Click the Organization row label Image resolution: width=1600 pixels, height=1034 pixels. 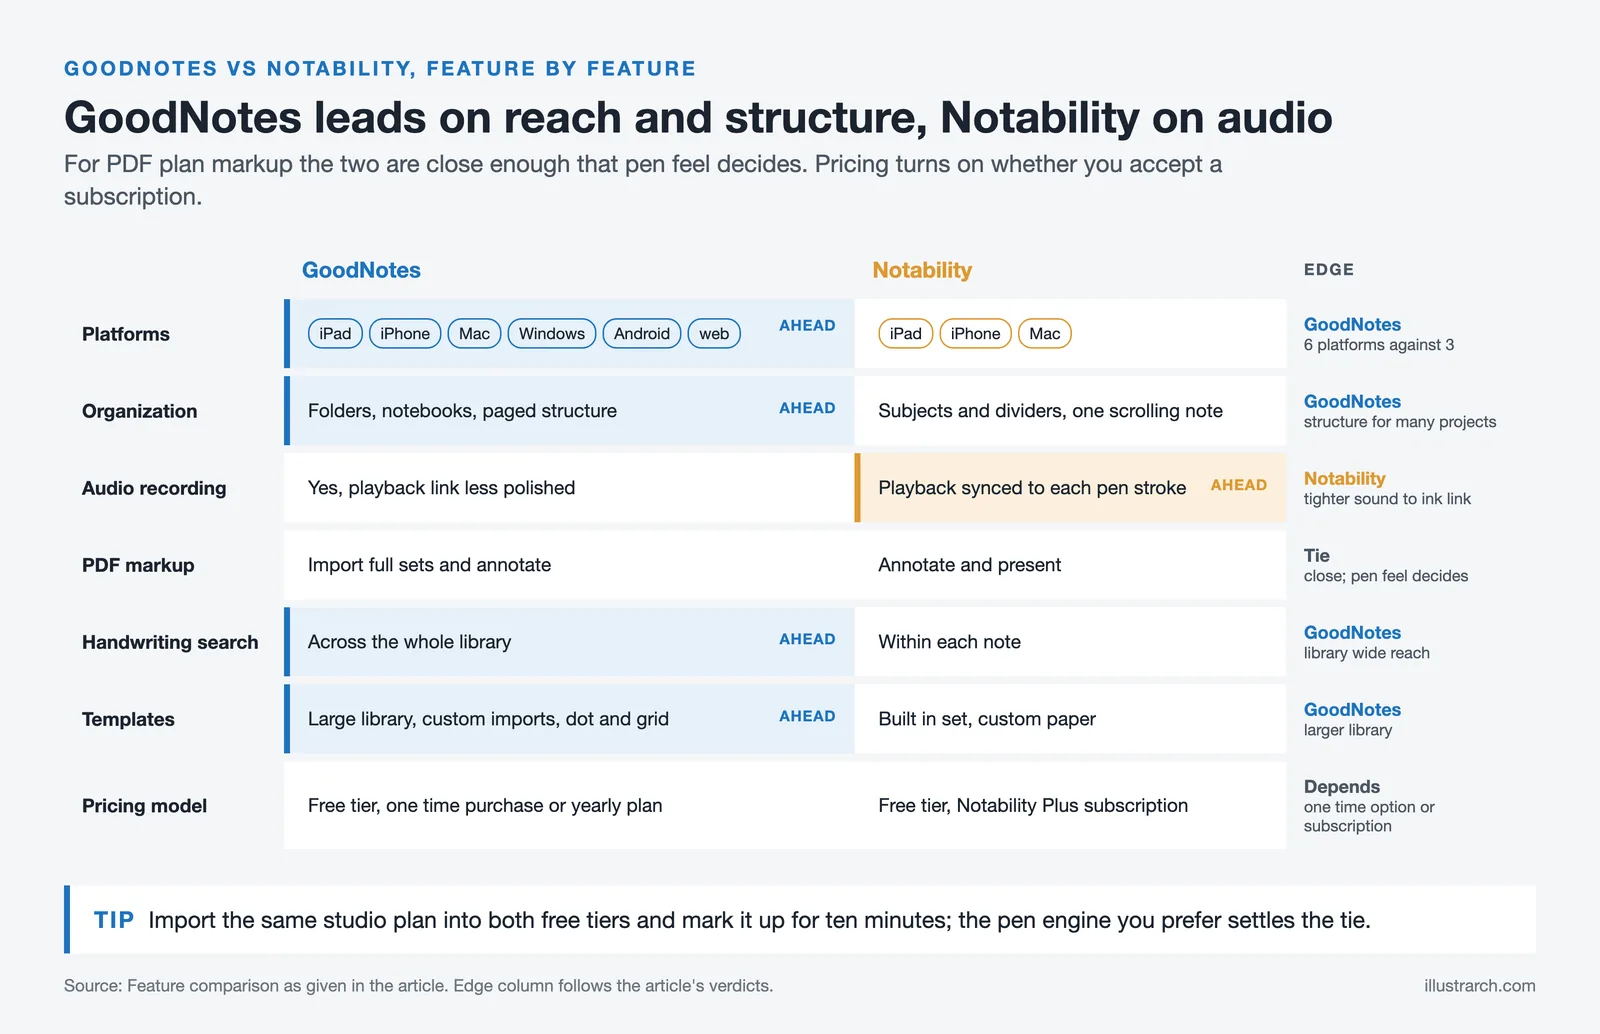click(140, 411)
